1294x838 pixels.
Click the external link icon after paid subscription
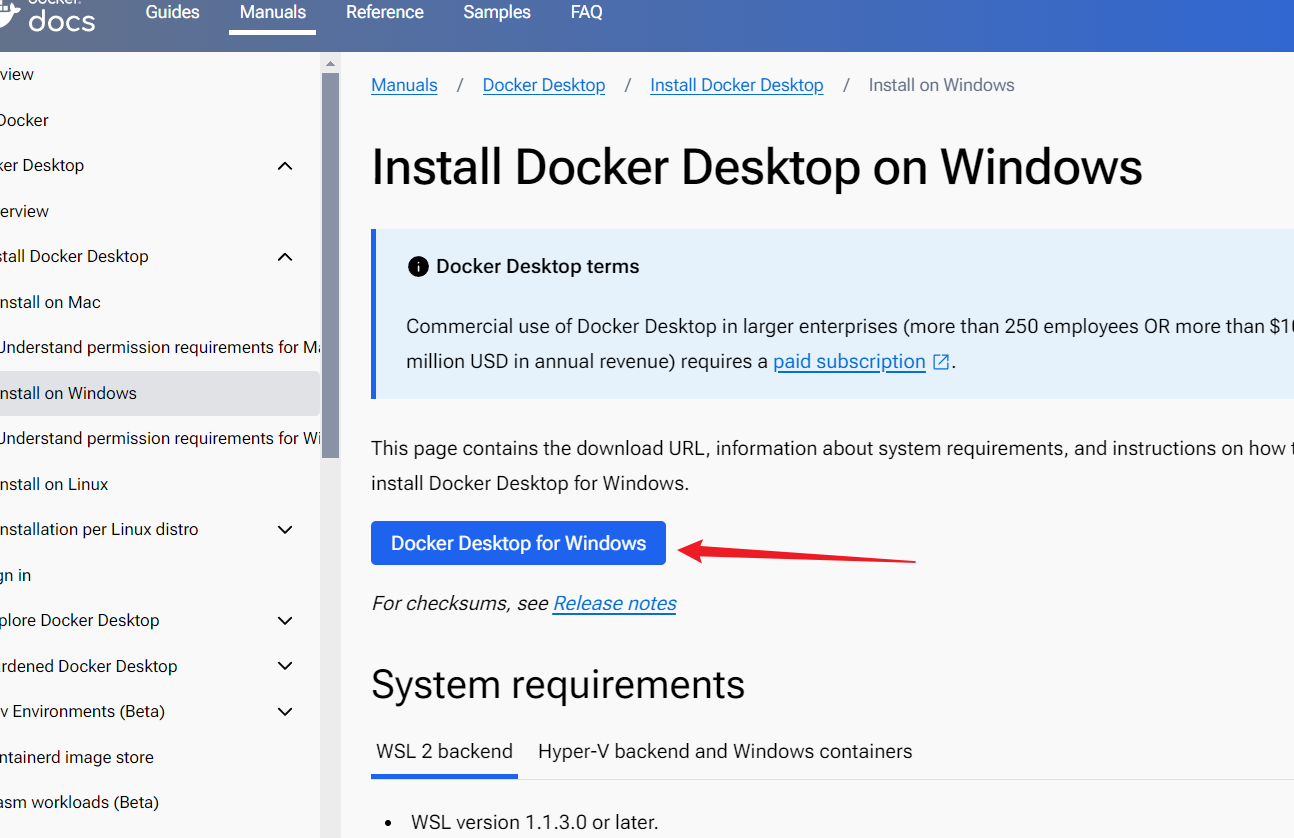[x=941, y=362]
